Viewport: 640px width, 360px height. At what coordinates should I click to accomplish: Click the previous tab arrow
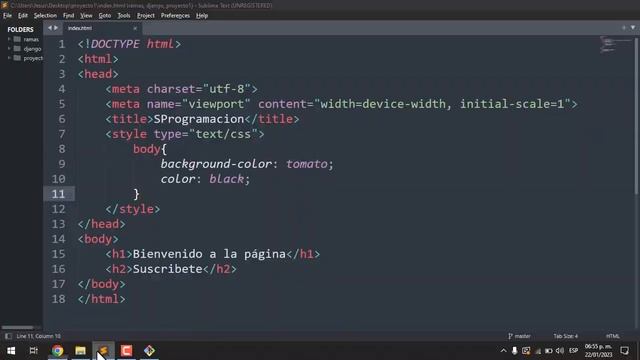(50, 28)
